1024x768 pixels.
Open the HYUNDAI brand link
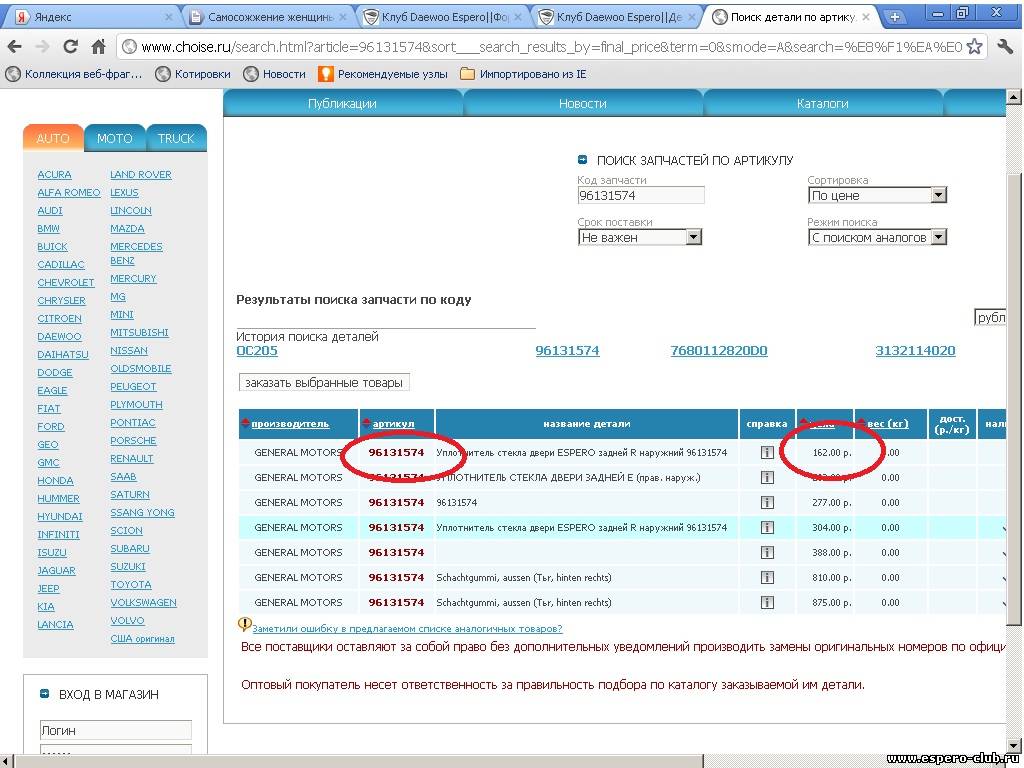[60, 517]
